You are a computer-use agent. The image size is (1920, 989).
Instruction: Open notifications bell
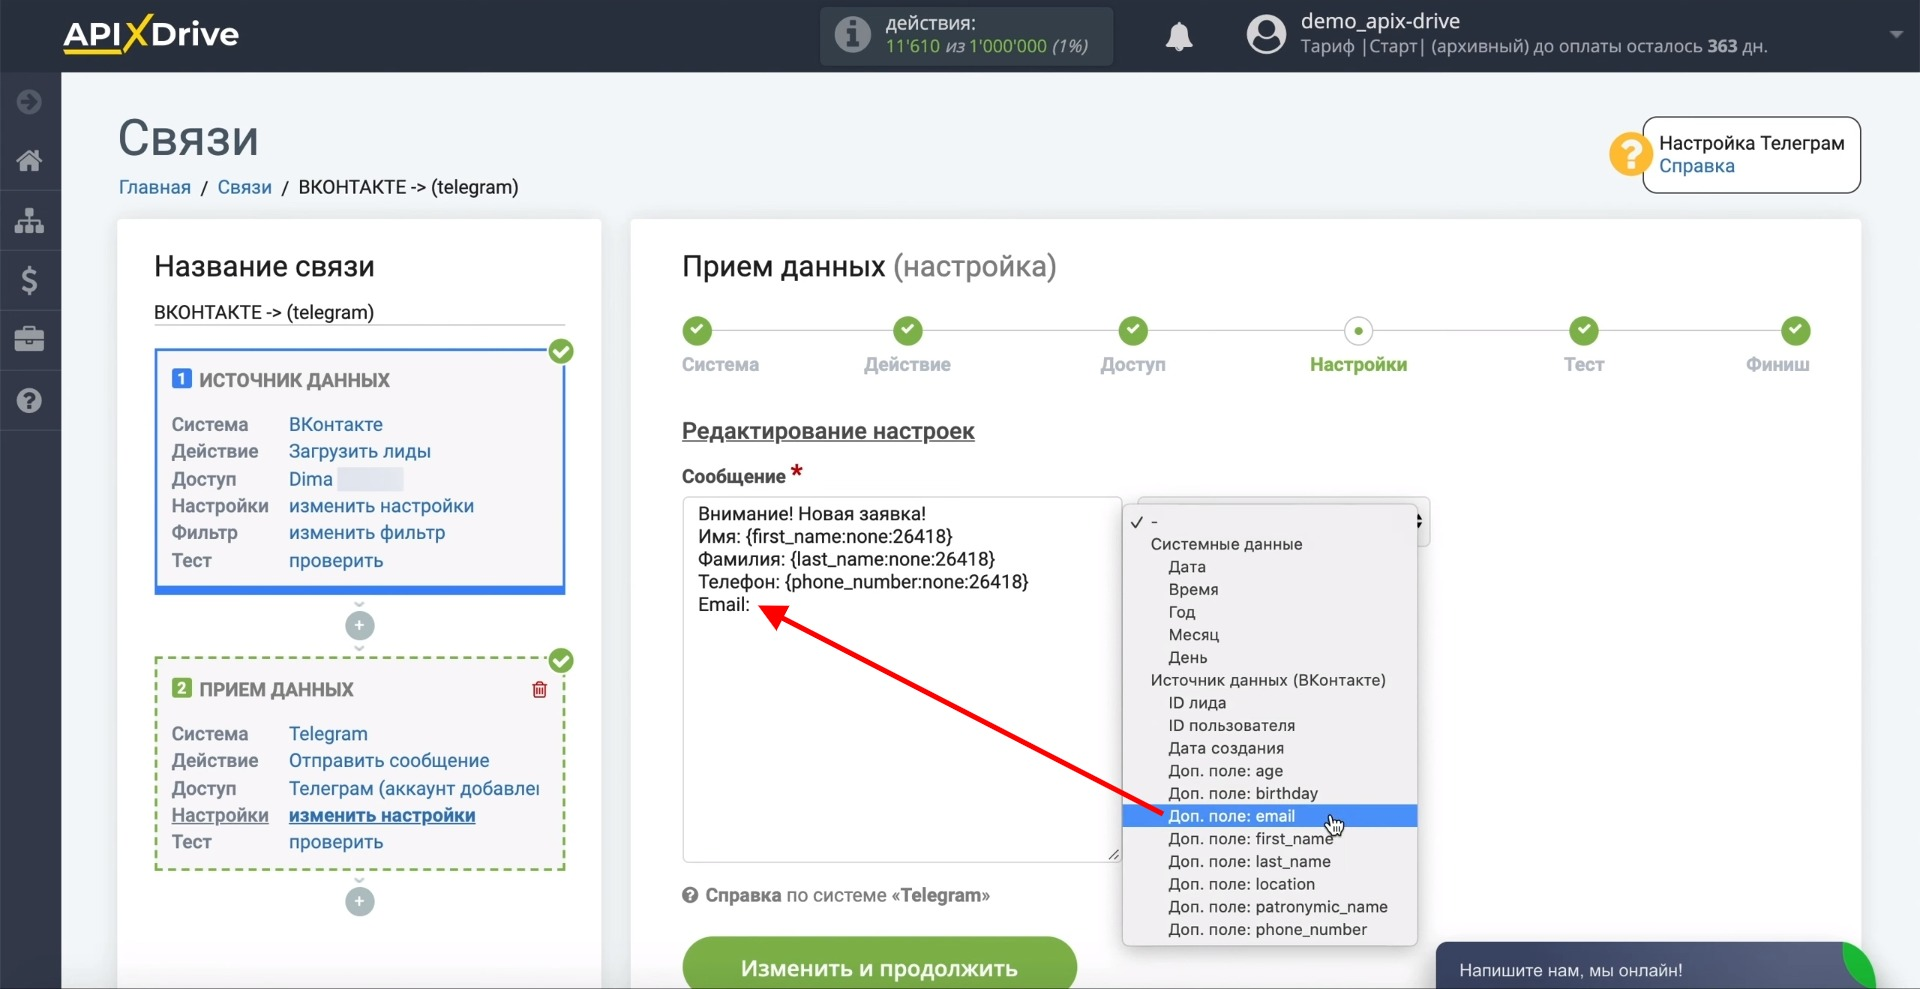click(1179, 36)
